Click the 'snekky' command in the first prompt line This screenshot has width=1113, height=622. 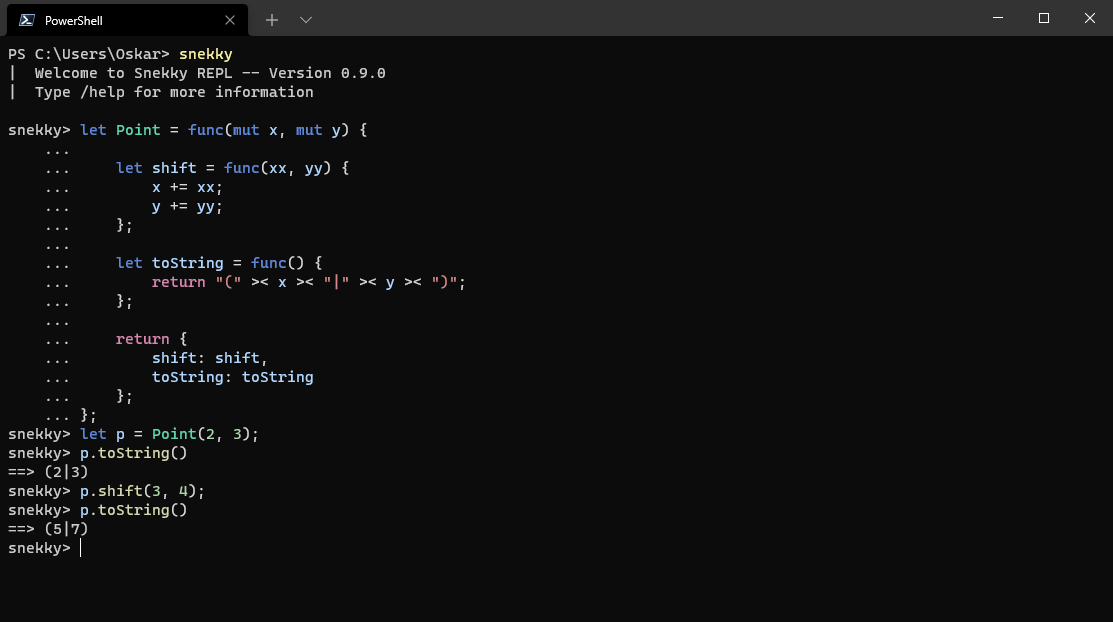[x=206, y=54]
